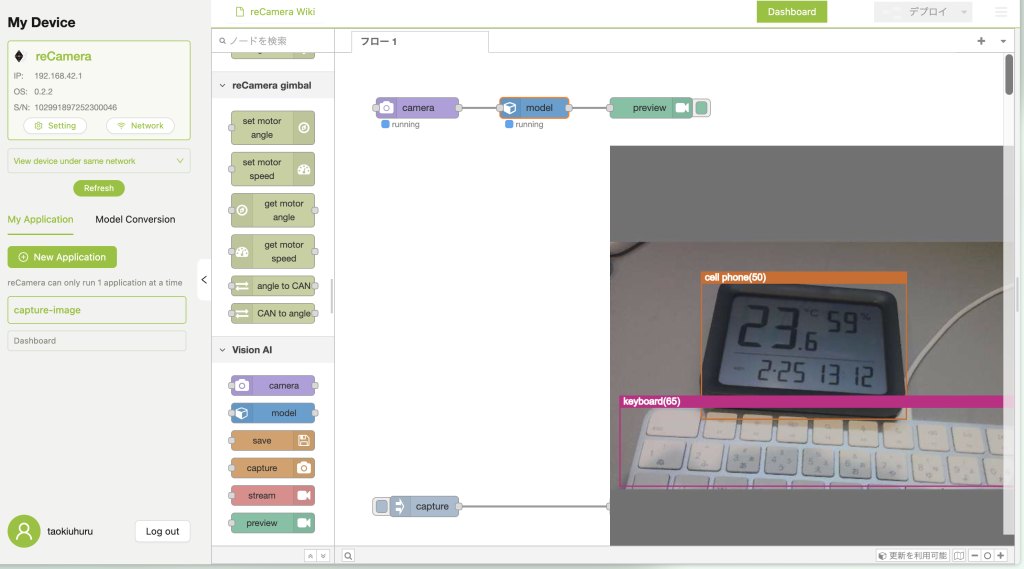Collapse the Vision AI palette section

[222, 350]
